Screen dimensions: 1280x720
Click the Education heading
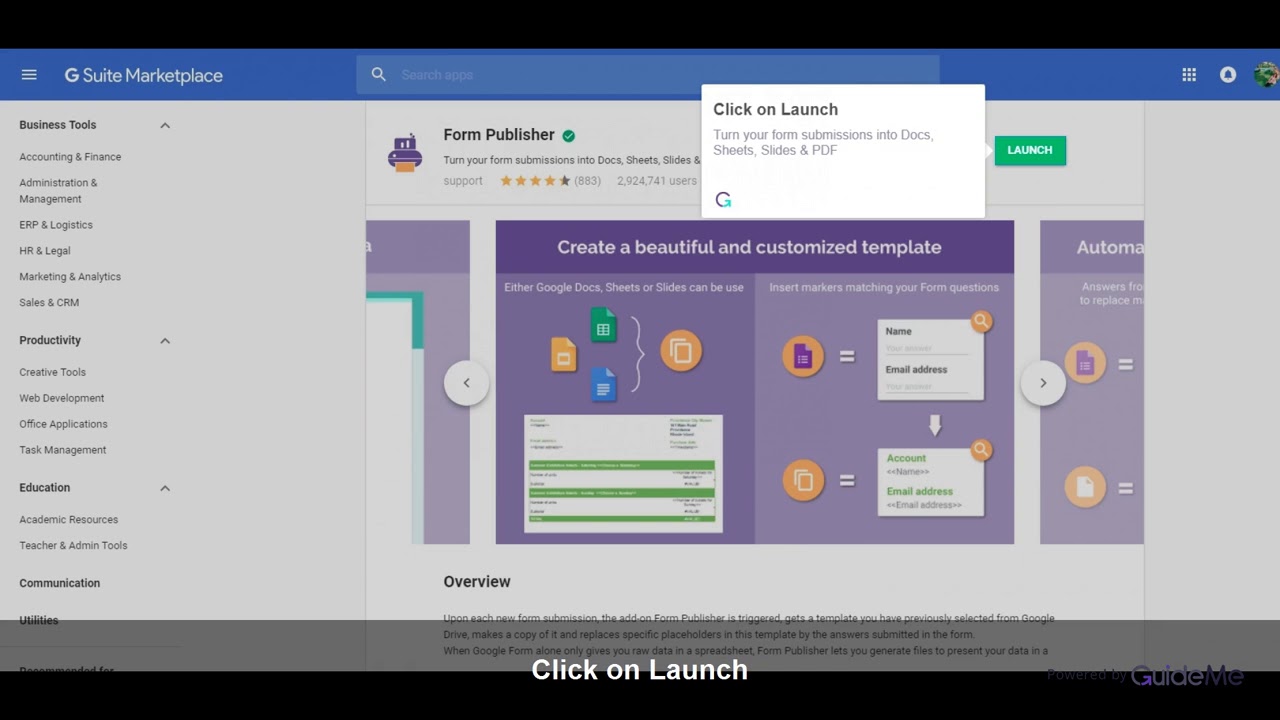click(x=45, y=488)
